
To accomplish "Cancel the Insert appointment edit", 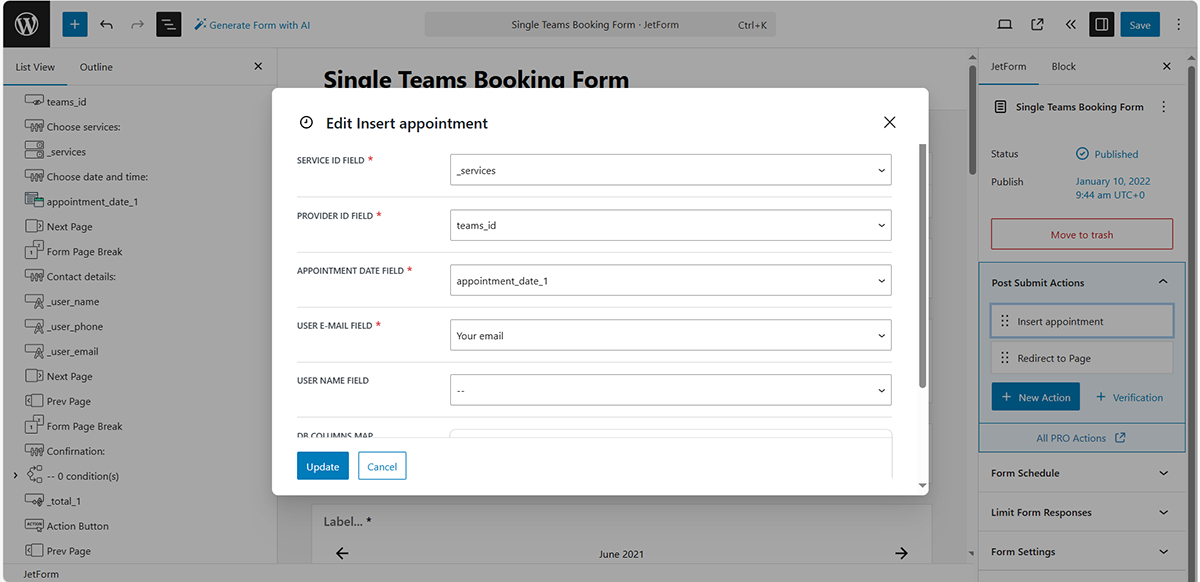I will coord(382,466).
